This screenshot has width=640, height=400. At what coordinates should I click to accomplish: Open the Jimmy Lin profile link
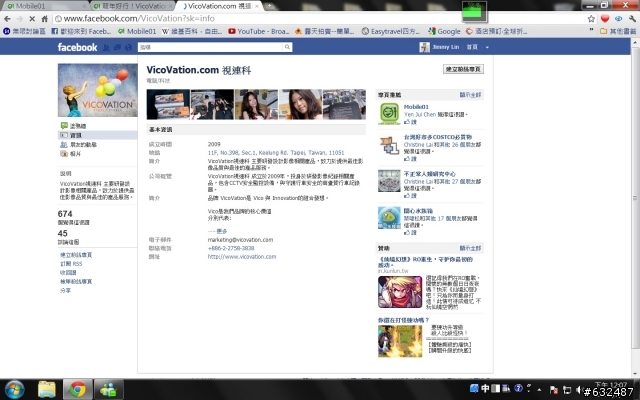point(446,47)
